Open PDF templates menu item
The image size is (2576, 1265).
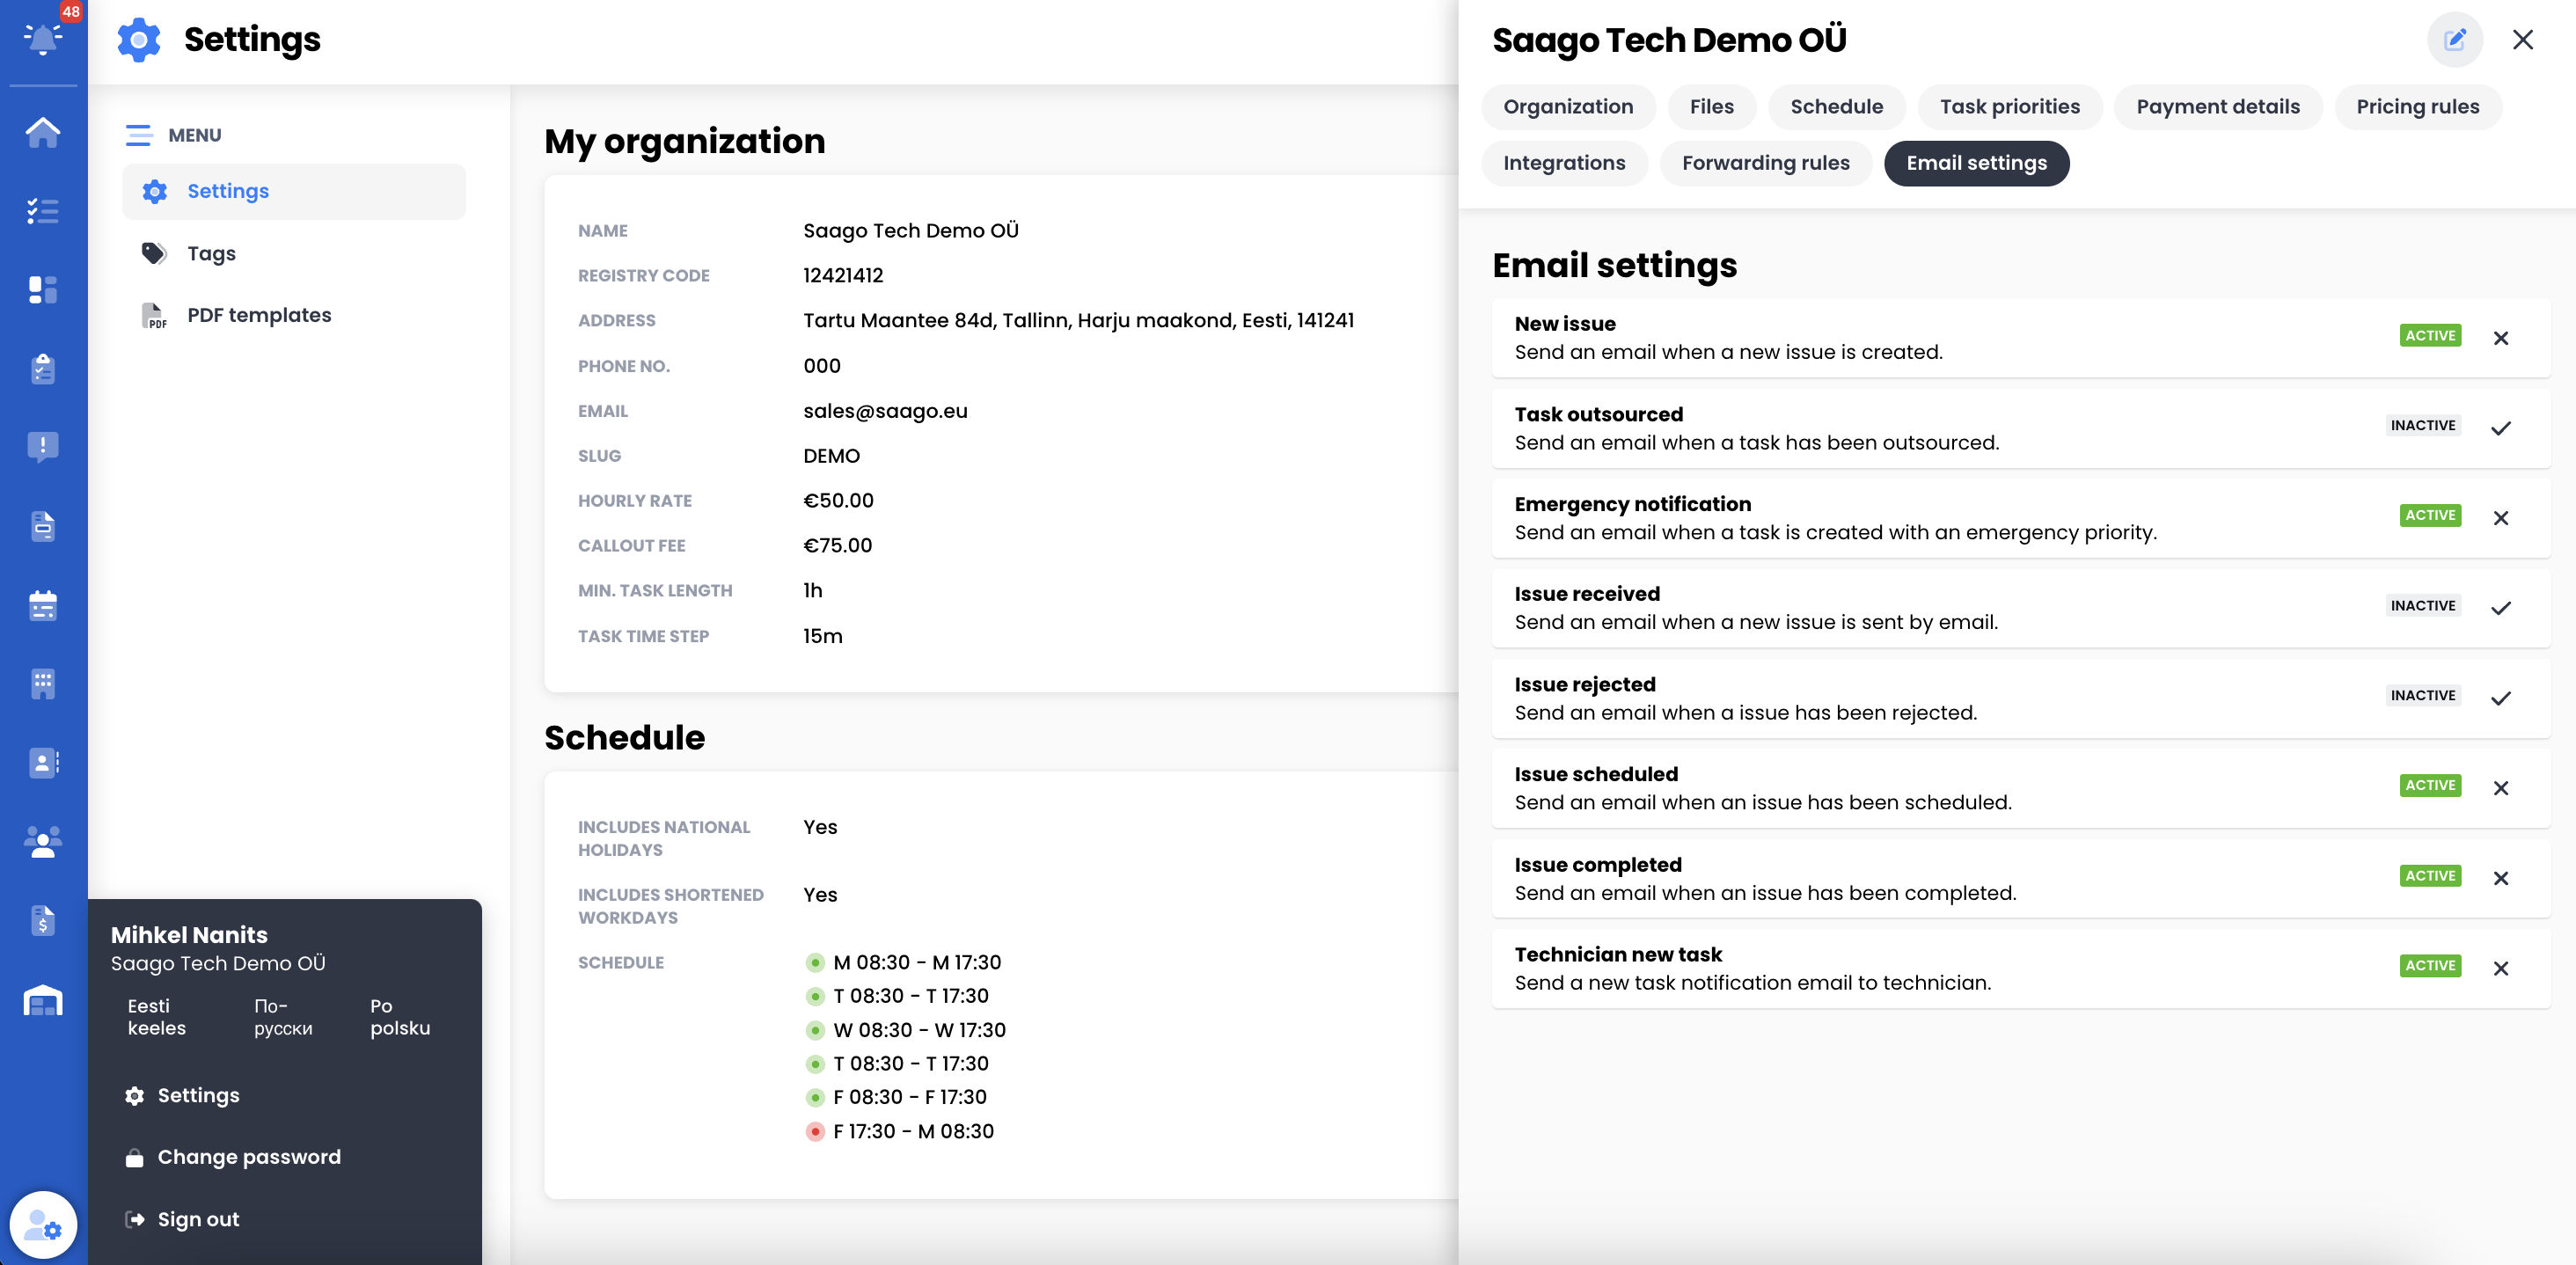click(x=259, y=315)
